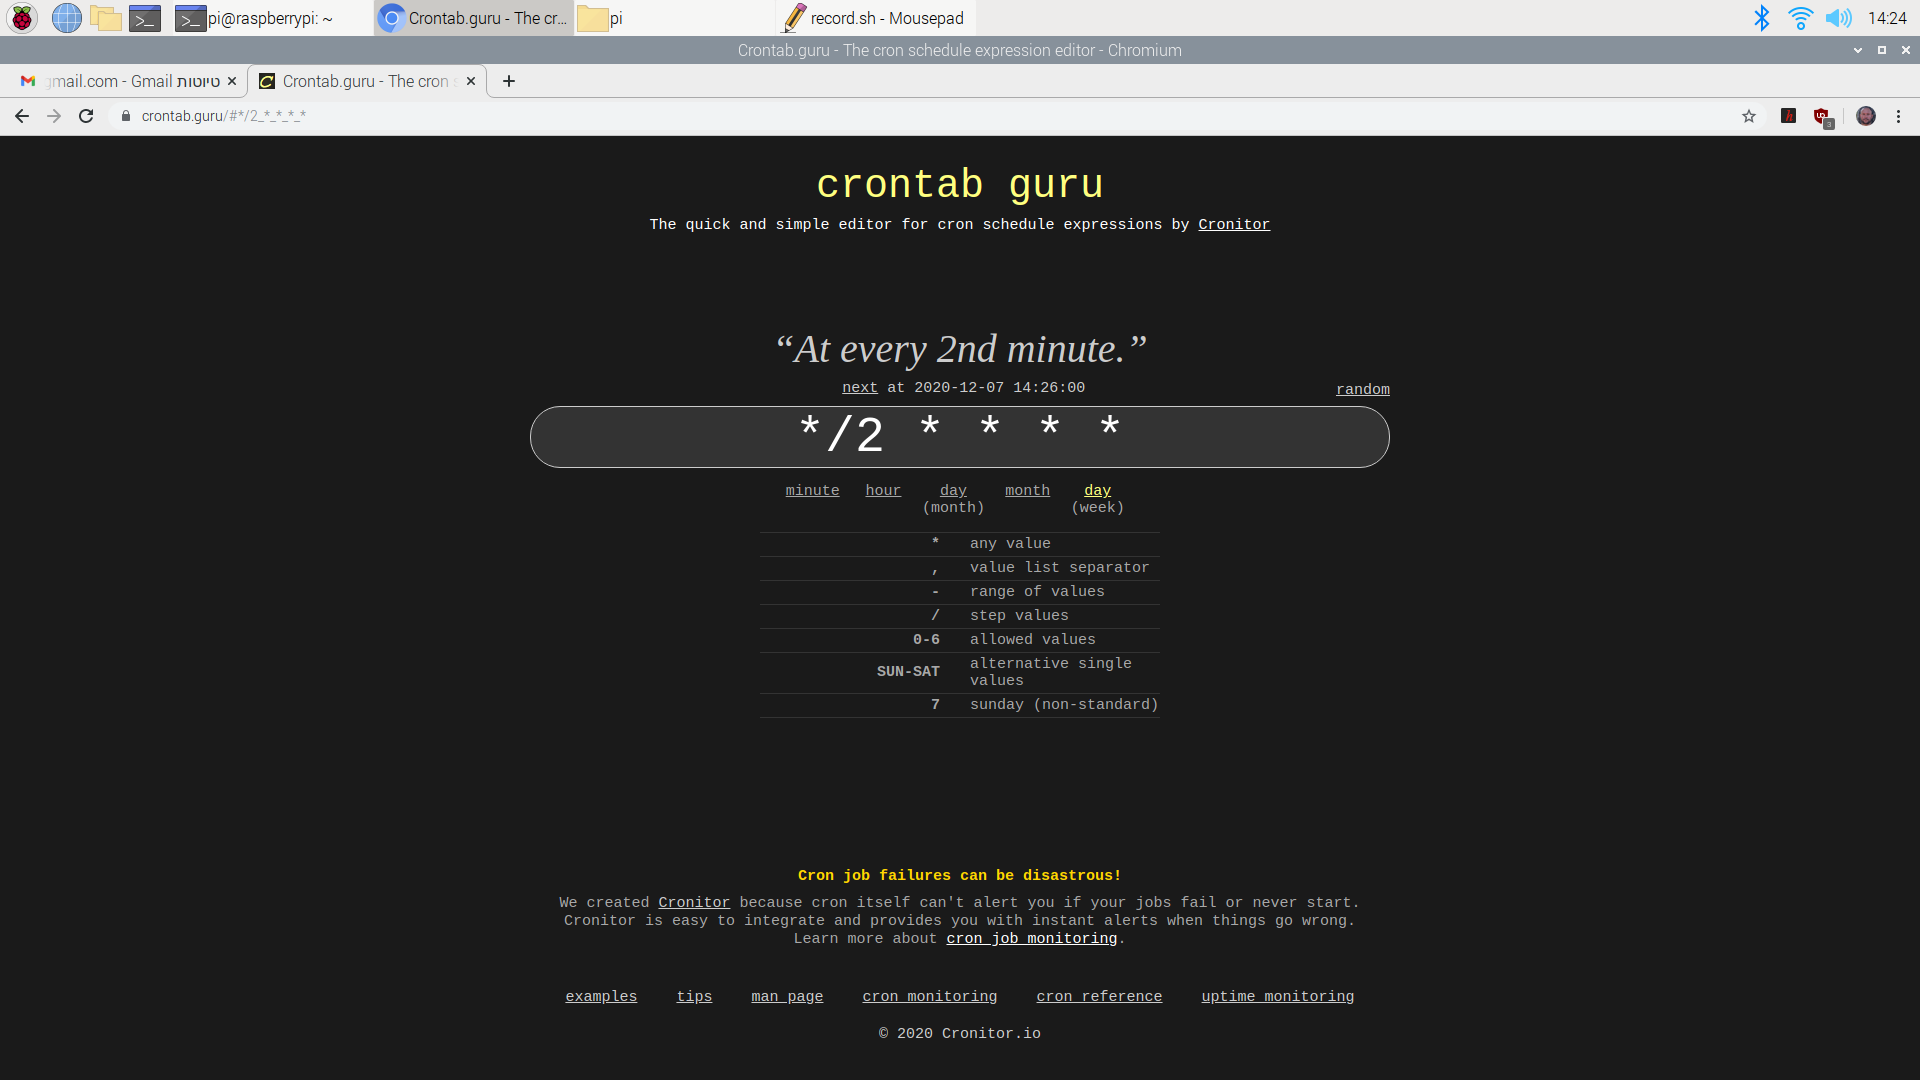Open a new browser tab
This screenshot has width=1920, height=1080.
click(509, 81)
